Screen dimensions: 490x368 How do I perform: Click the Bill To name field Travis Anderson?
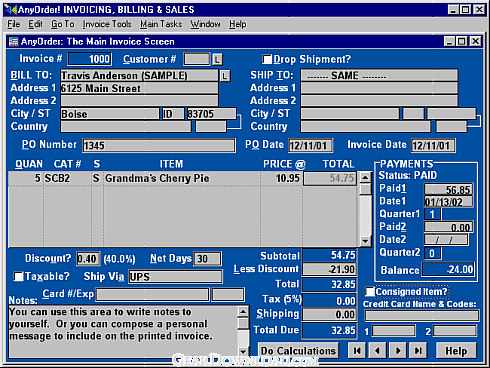pyautogui.click(x=139, y=76)
